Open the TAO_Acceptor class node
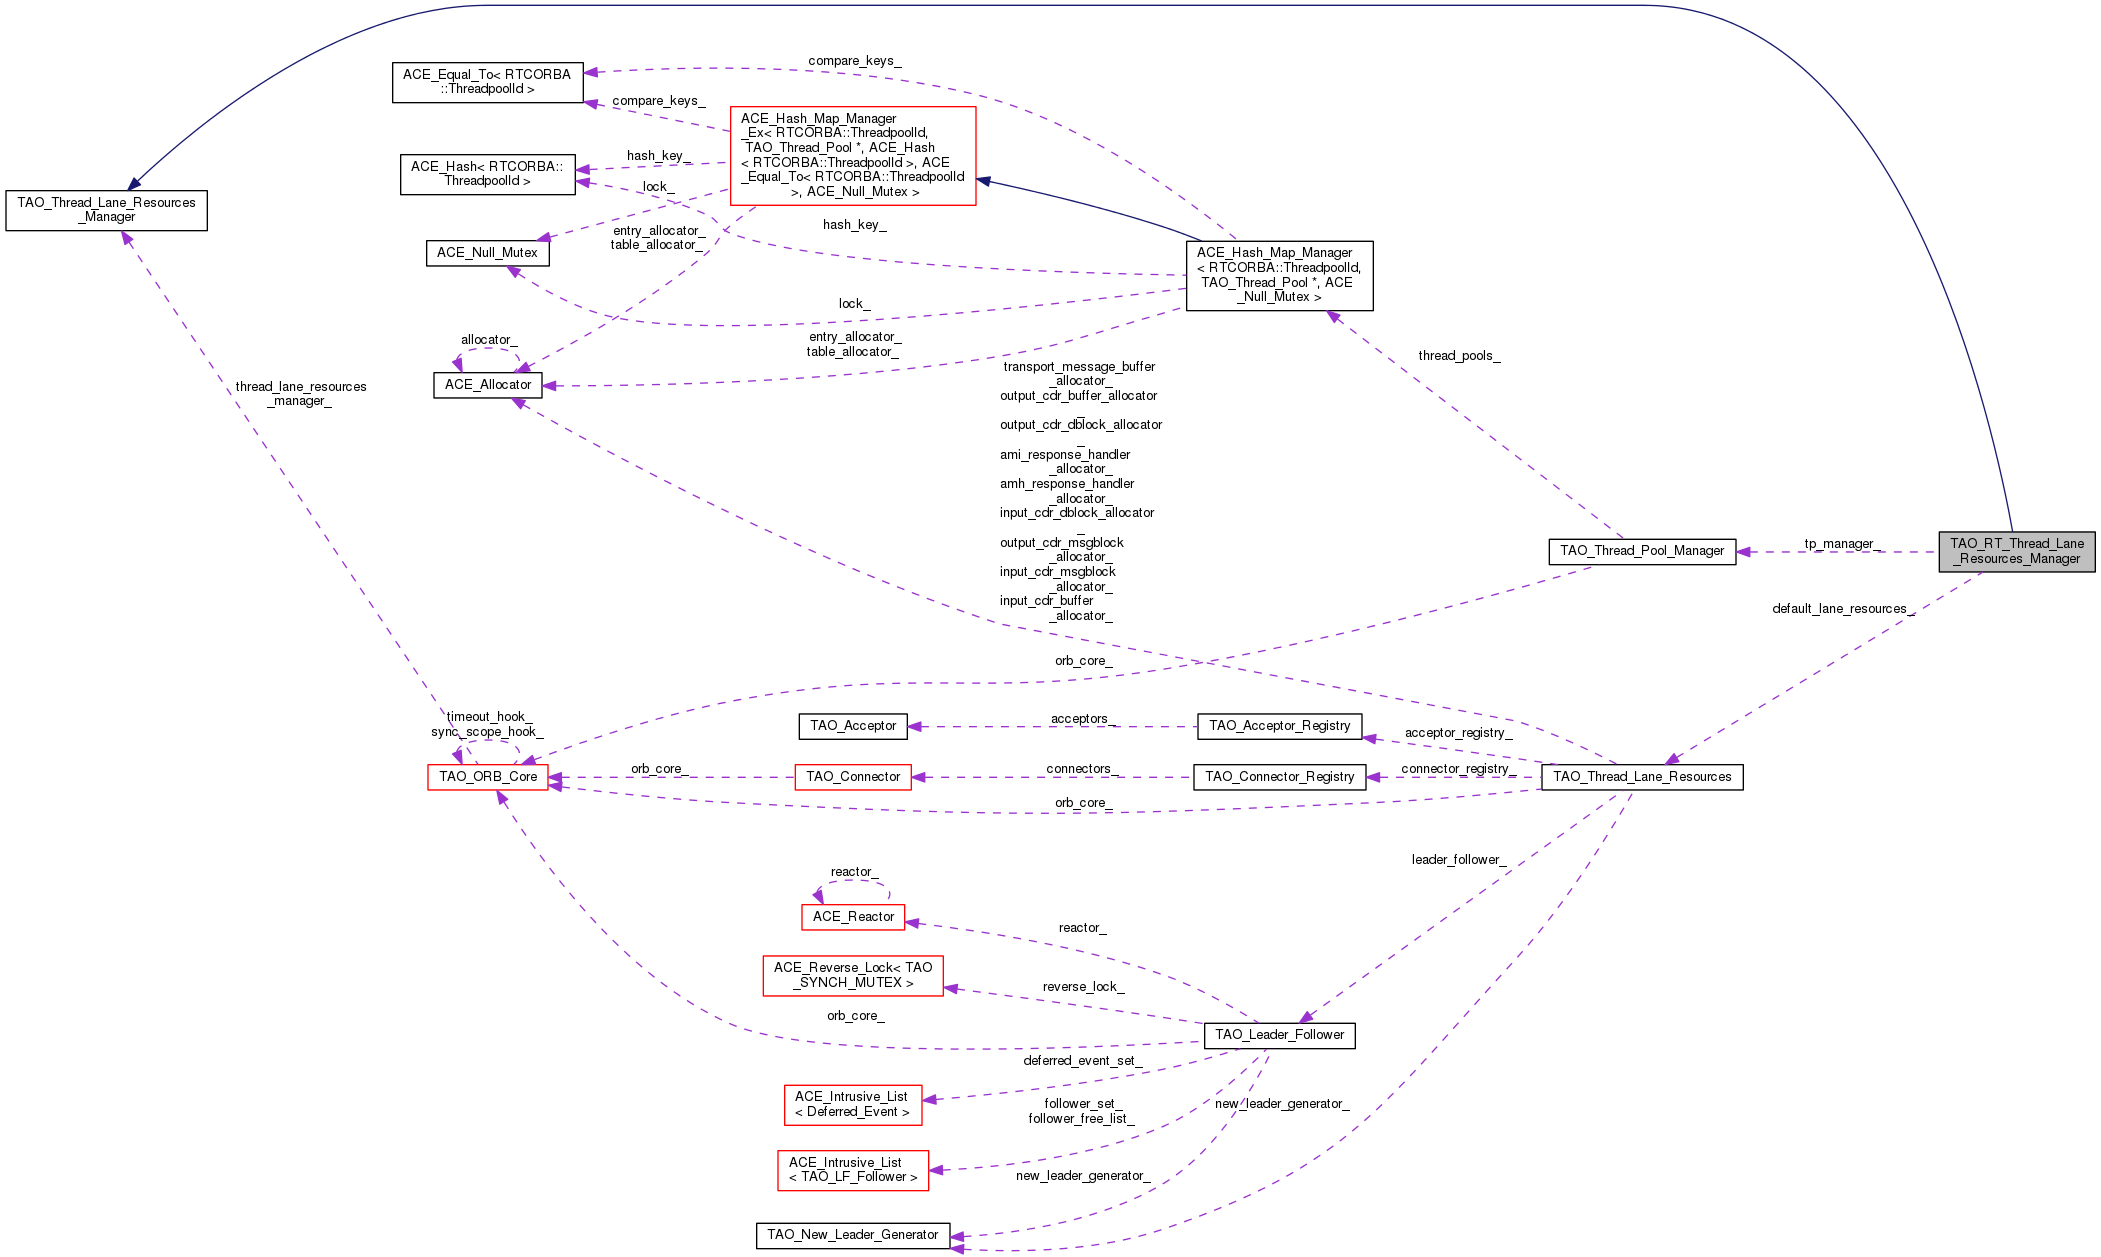Viewport: 2101px width, 1257px height. click(x=853, y=726)
